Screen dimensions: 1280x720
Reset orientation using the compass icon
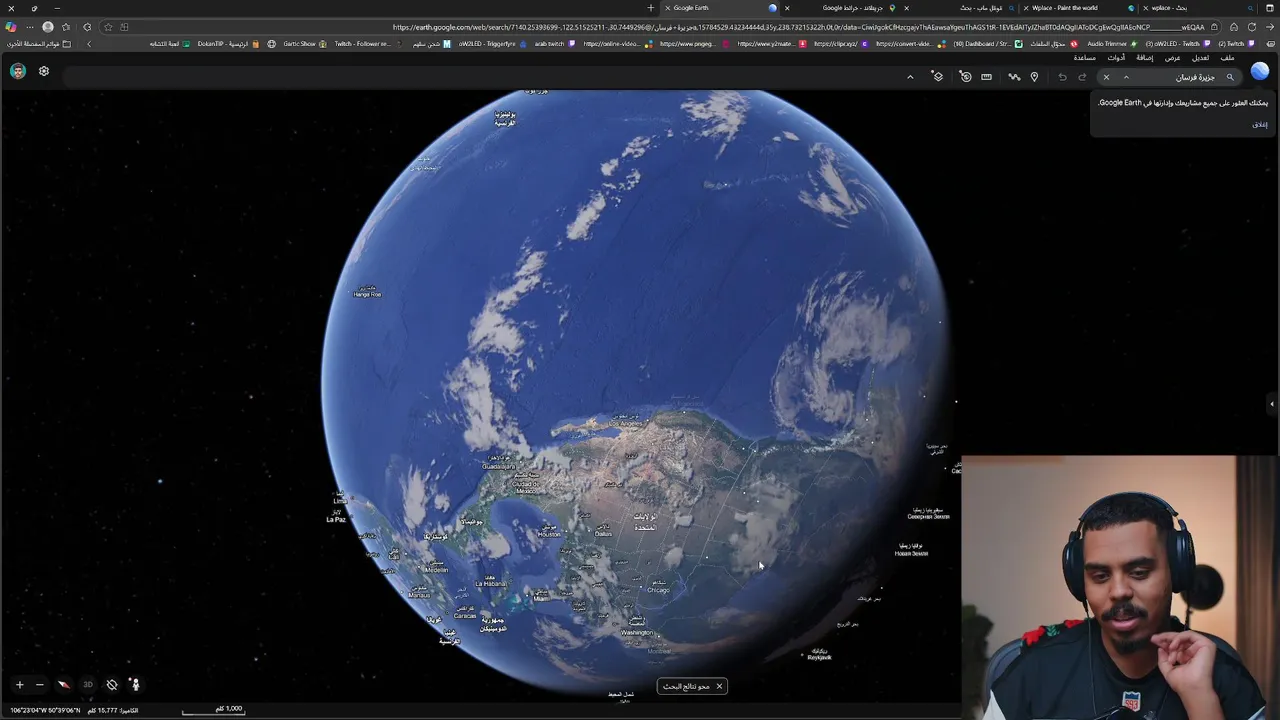click(x=63, y=685)
